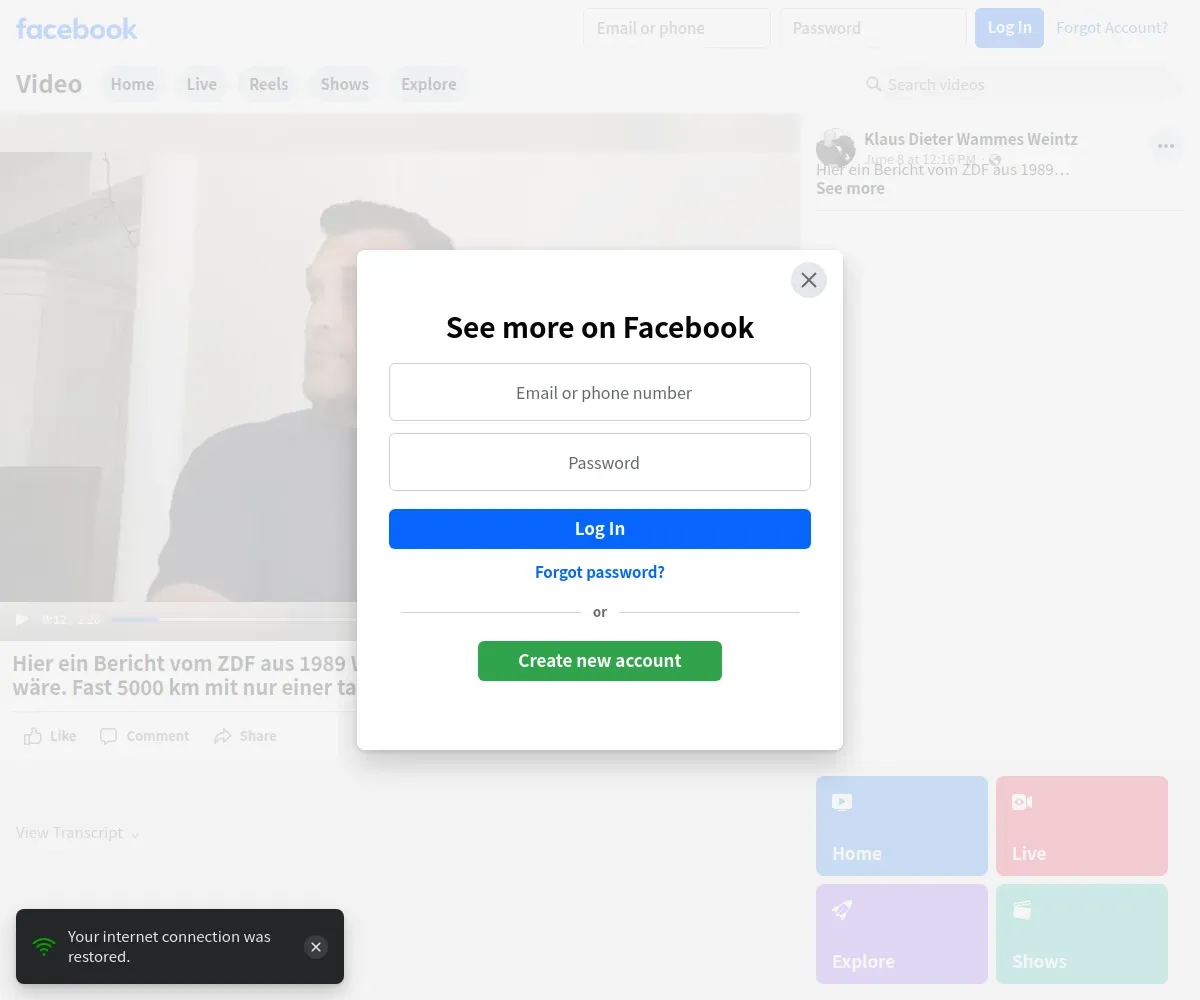Expand the View Transcript dropdown
The width and height of the screenshot is (1200, 1000).
point(78,833)
